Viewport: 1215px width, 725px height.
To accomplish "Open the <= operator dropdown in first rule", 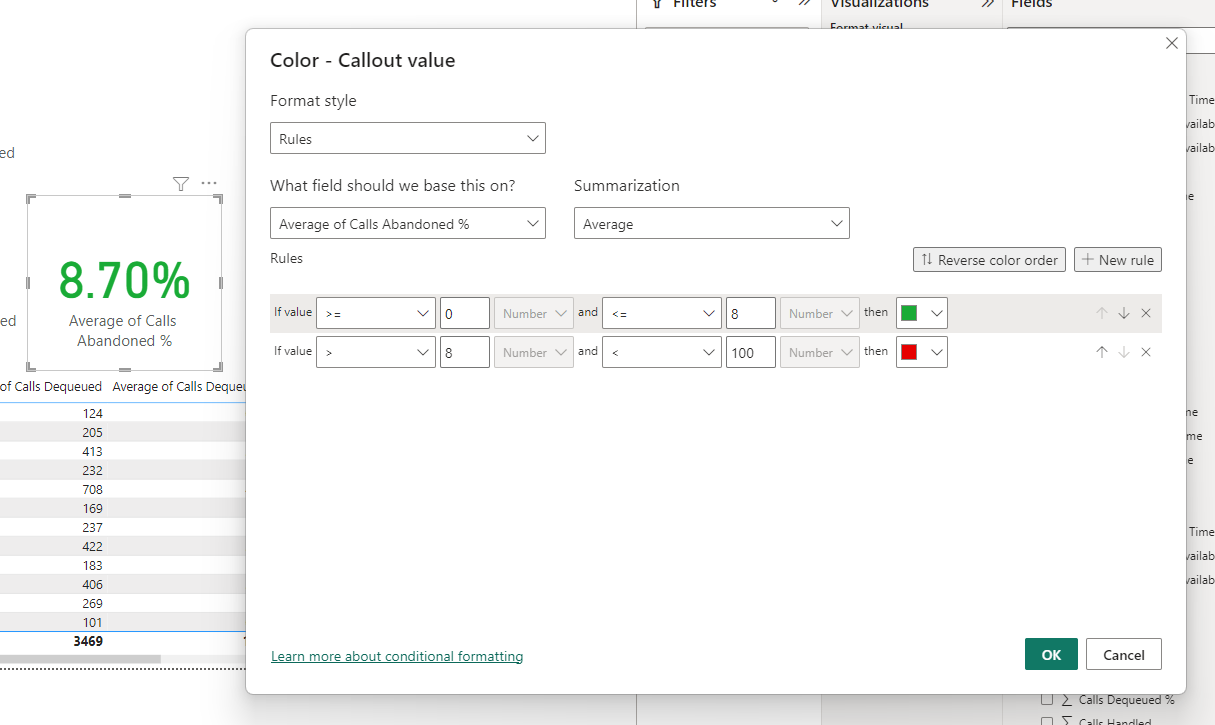I will coord(662,313).
